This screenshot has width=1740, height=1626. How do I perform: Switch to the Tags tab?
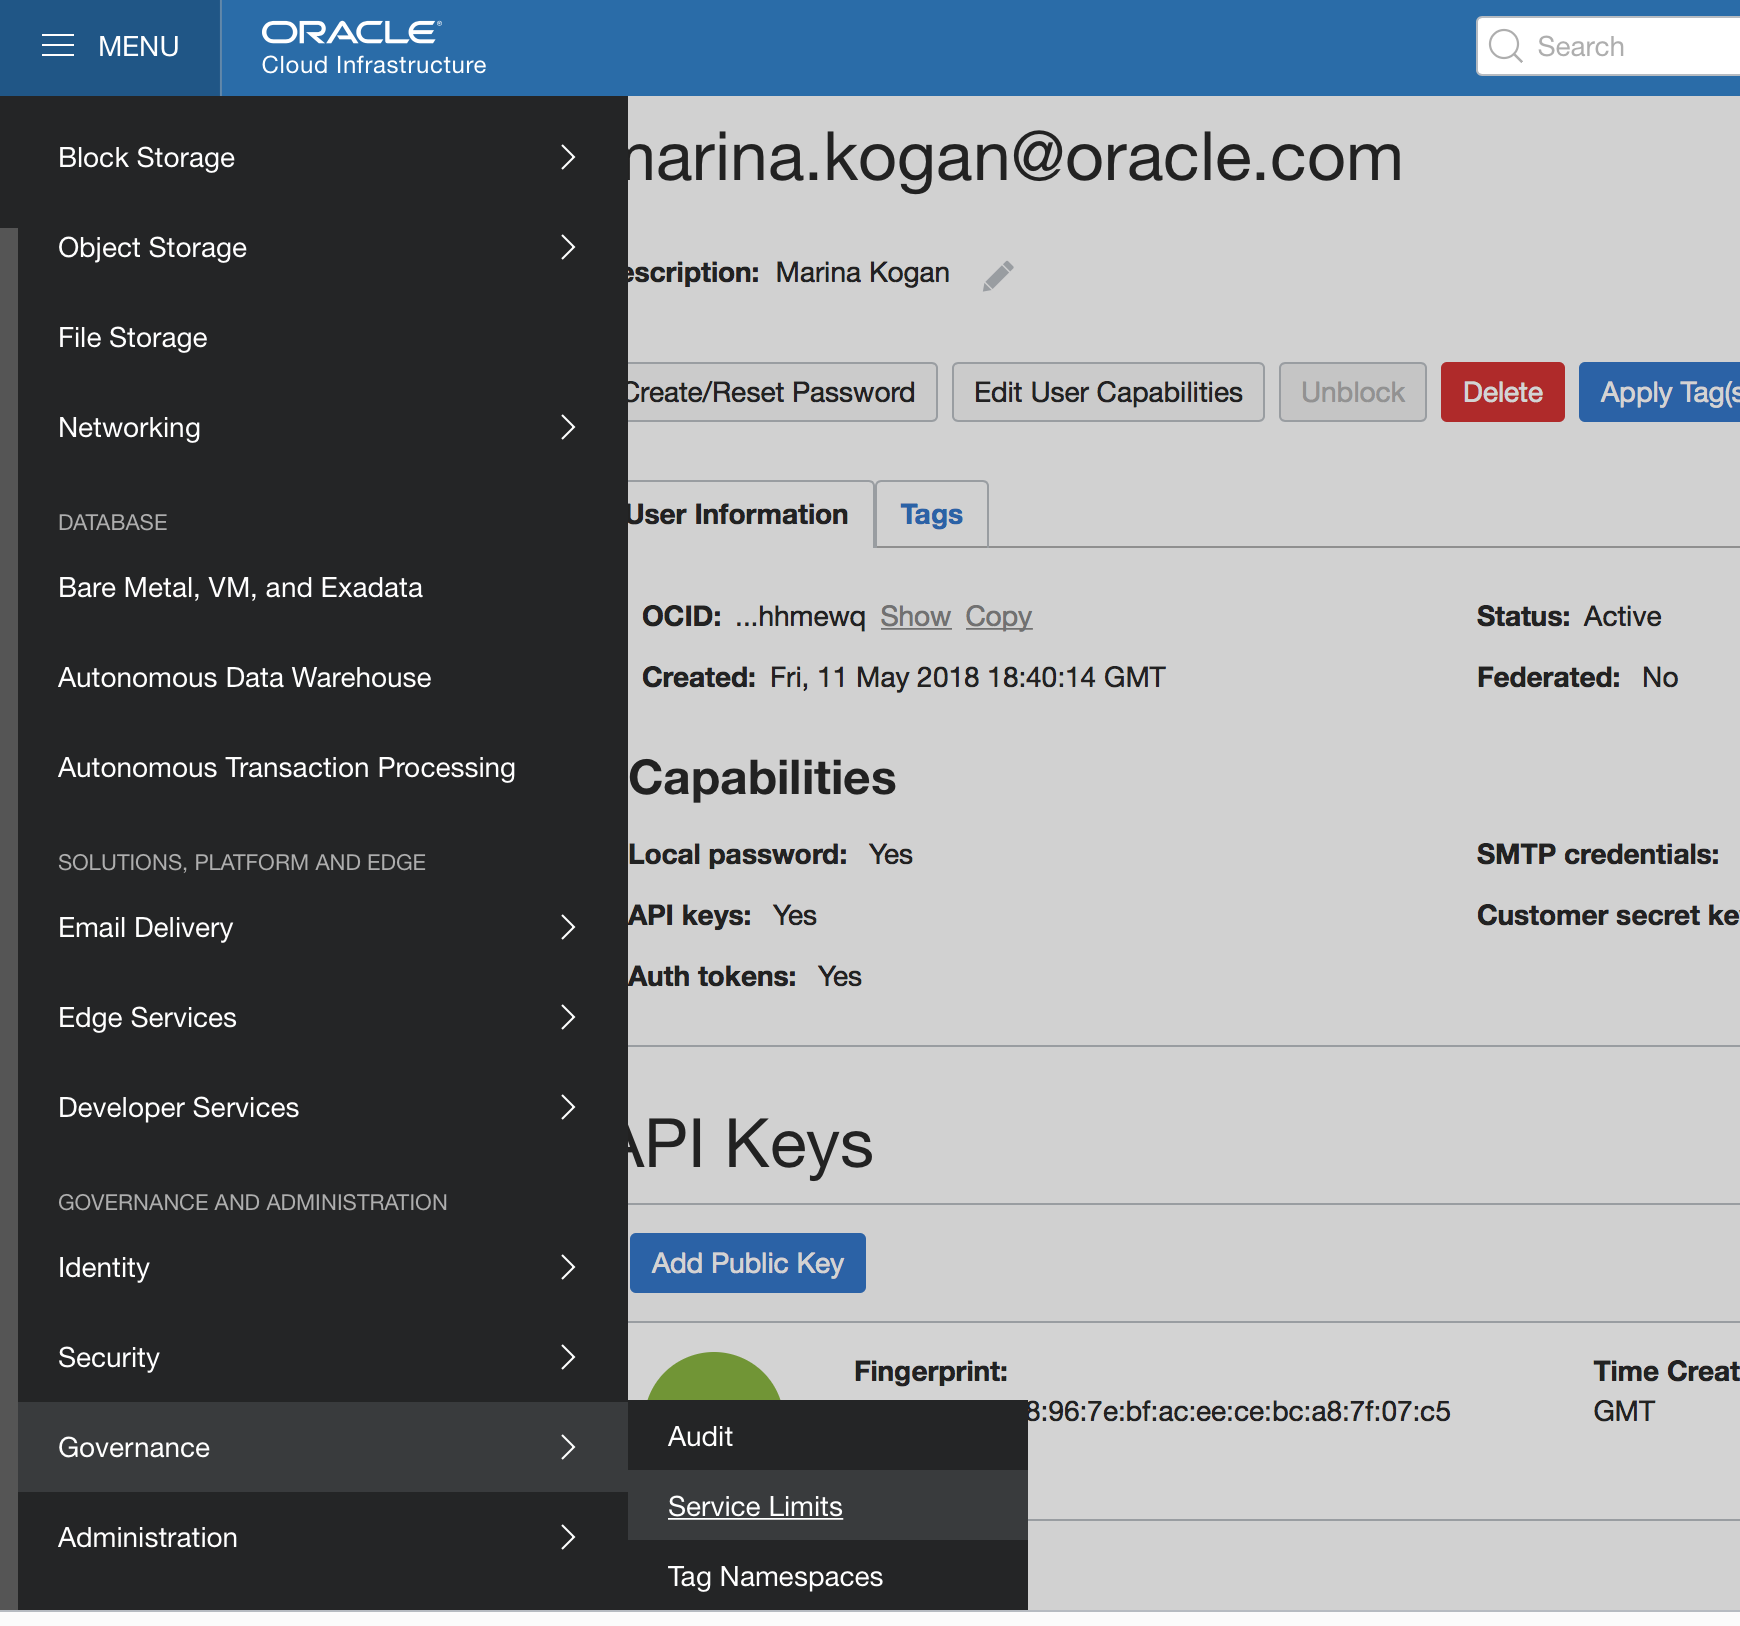(932, 514)
